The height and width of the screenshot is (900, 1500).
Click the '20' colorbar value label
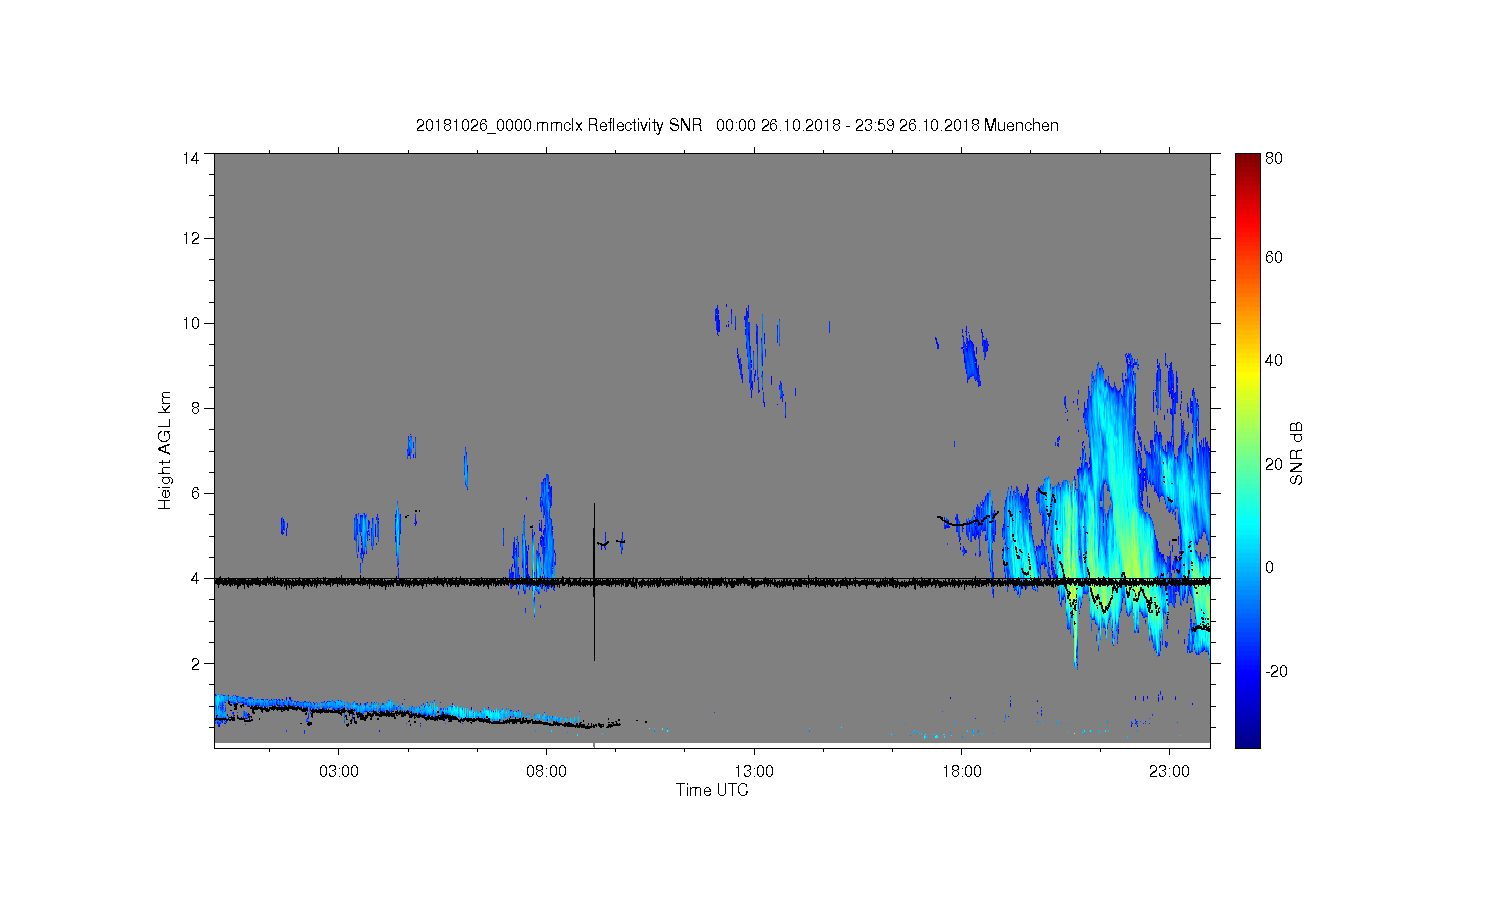(1274, 464)
